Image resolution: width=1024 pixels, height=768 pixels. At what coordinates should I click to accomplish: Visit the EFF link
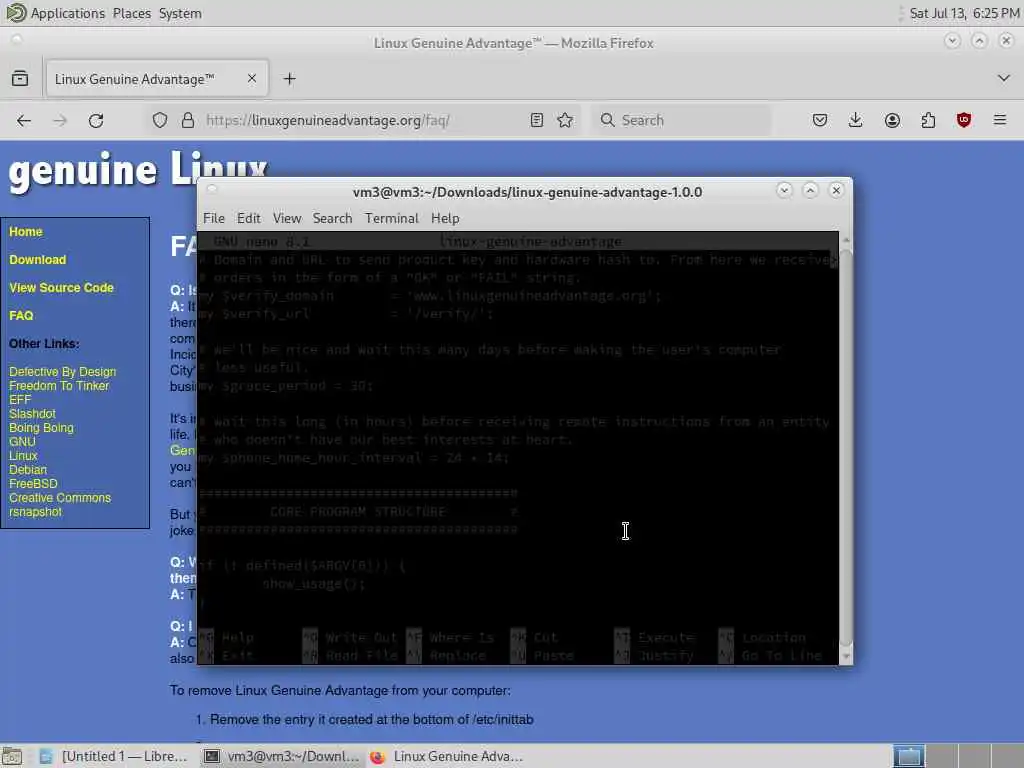pyautogui.click(x=20, y=400)
